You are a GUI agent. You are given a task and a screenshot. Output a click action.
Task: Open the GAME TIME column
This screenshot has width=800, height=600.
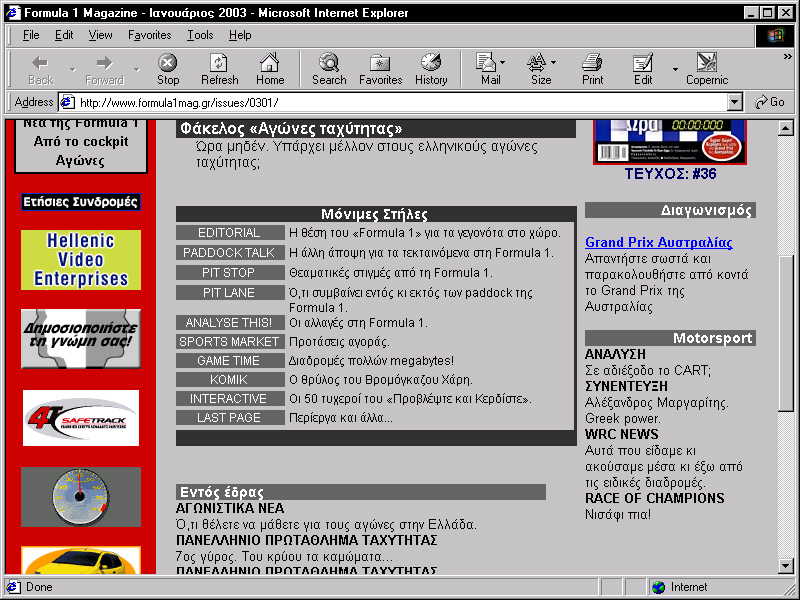(x=230, y=361)
